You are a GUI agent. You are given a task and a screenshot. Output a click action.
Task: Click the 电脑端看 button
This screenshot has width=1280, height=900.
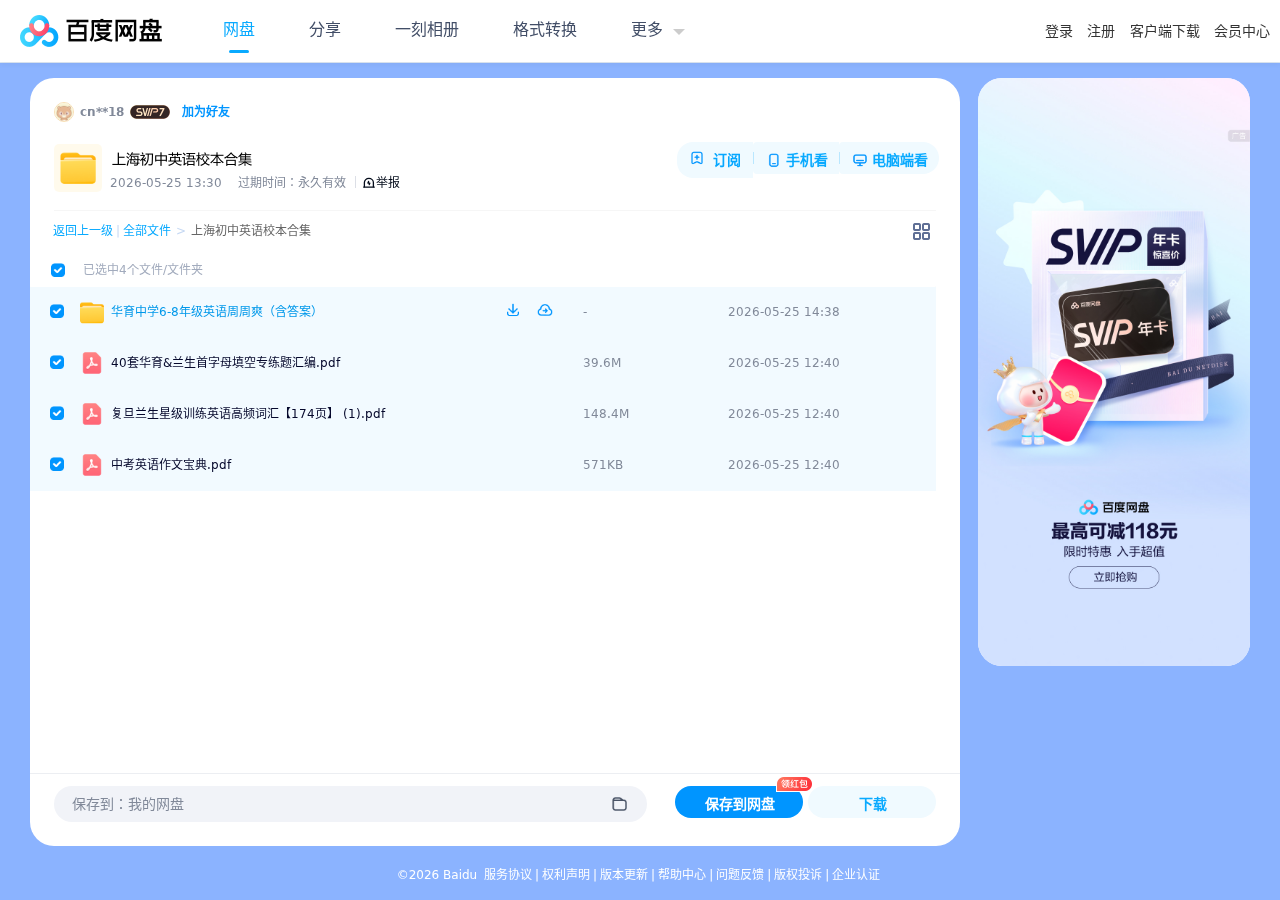890,160
